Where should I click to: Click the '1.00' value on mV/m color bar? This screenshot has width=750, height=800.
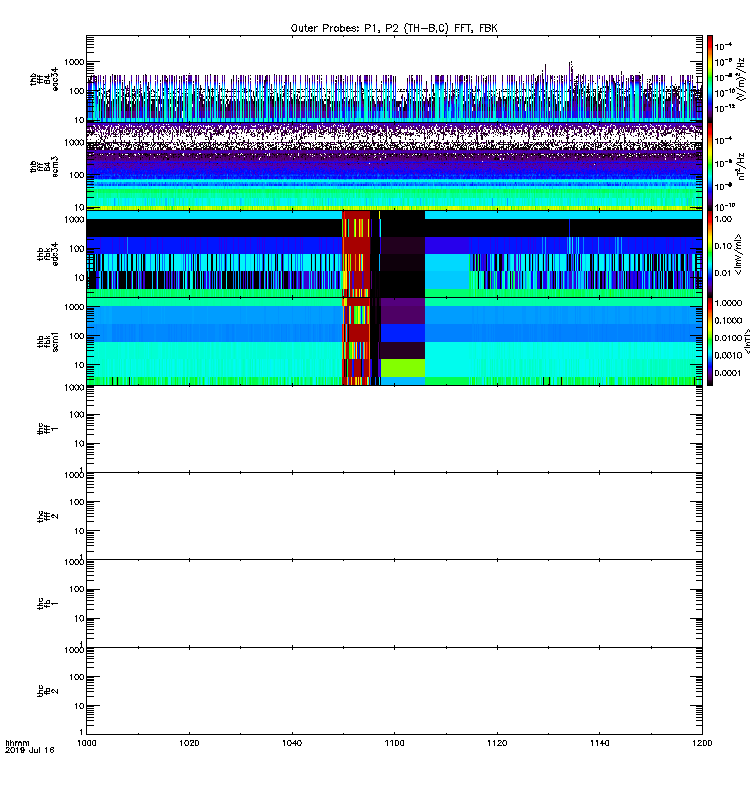point(723,219)
